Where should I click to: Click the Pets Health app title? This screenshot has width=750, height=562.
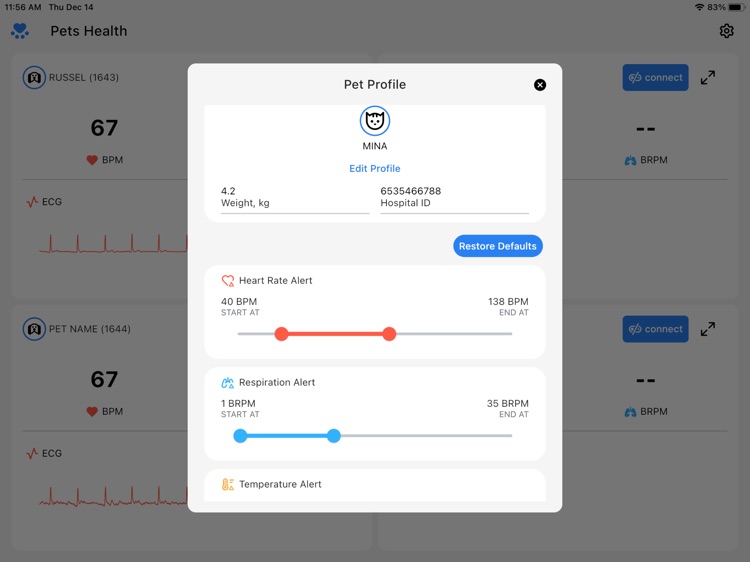pyautogui.click(x=89, y=31)
